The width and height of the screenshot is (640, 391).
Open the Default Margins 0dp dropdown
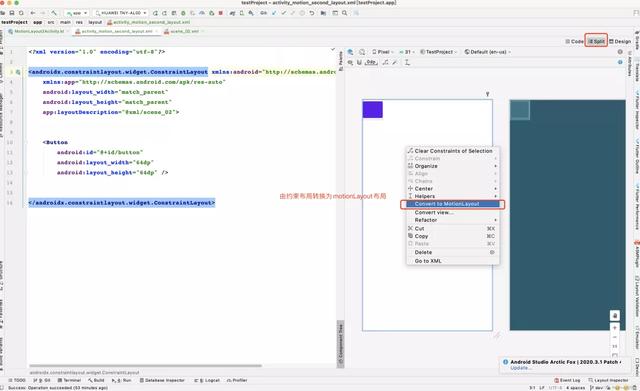[371, 62]
